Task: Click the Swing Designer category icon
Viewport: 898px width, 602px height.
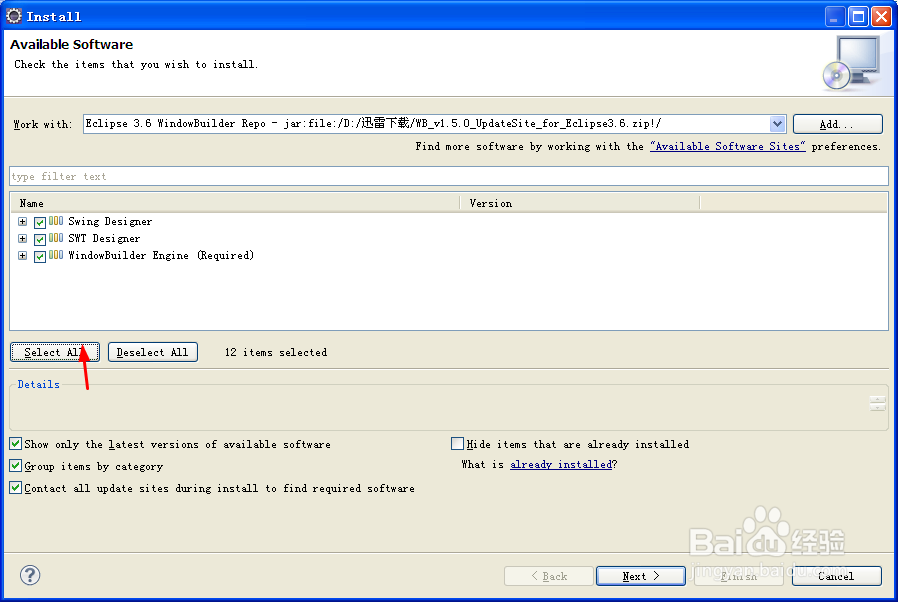Action: pyautogui.click(x=56, y=221)
